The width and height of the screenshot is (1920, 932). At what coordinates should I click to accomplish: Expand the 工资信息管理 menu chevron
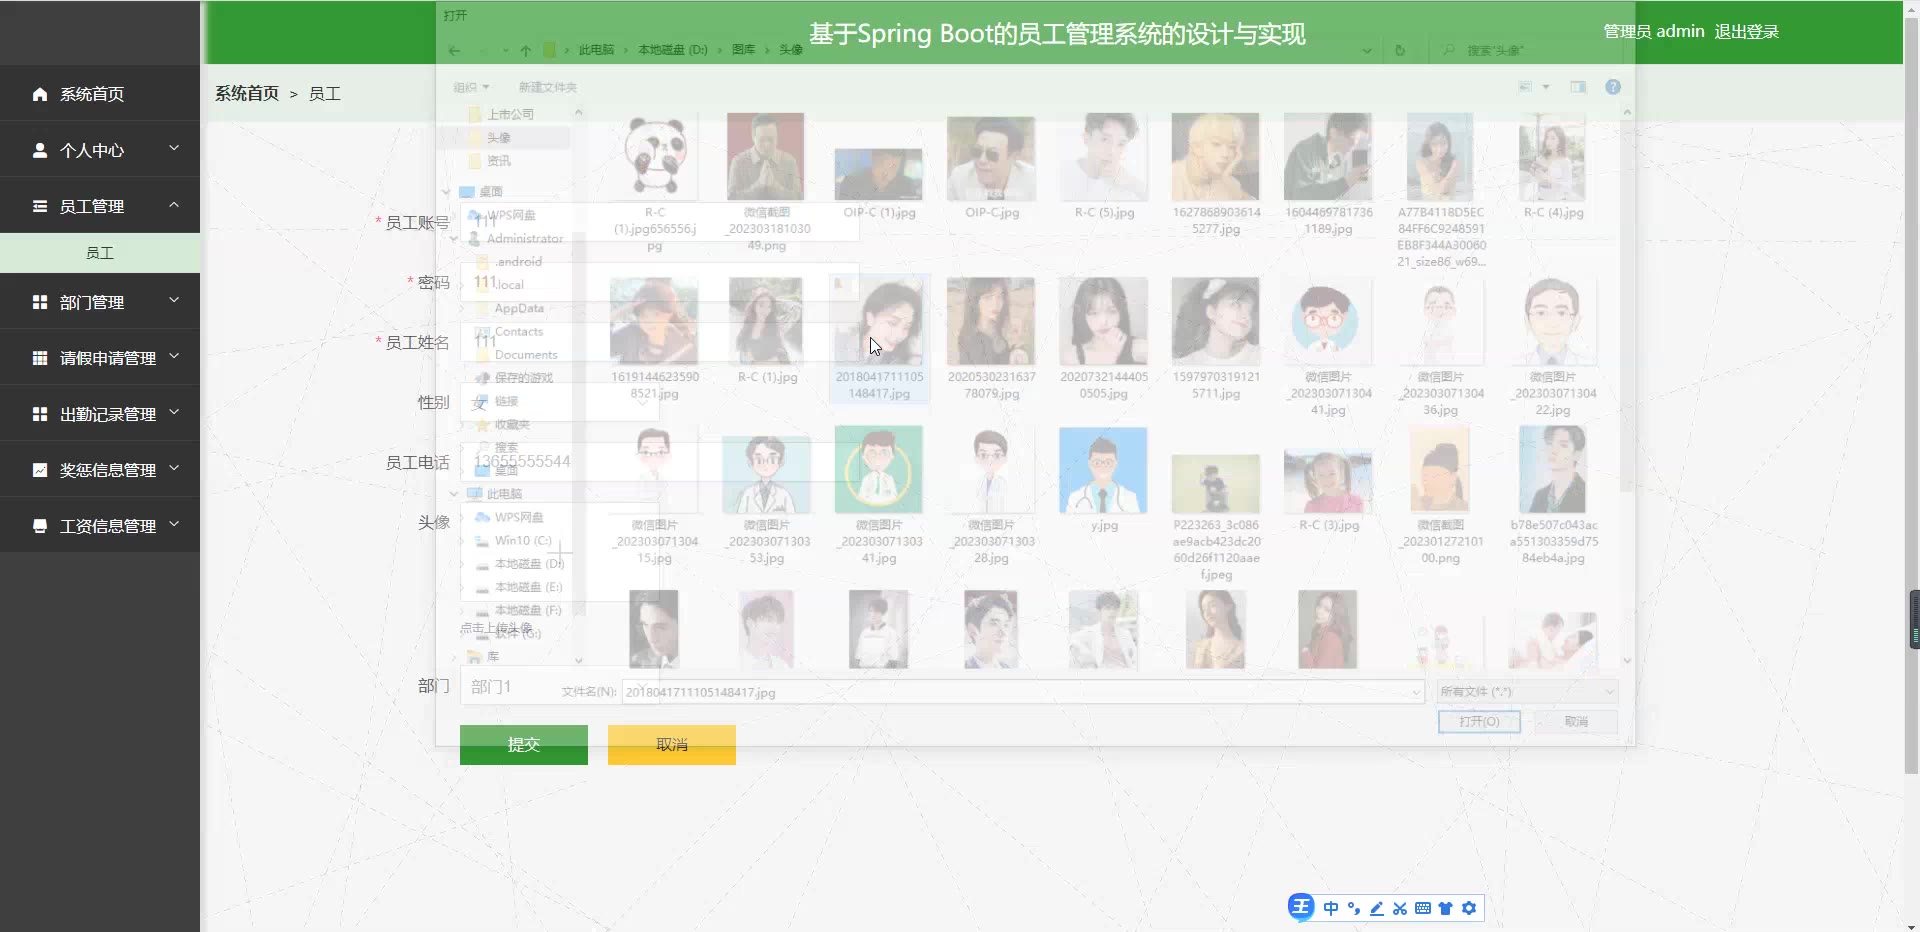click(x=174, y=524)
